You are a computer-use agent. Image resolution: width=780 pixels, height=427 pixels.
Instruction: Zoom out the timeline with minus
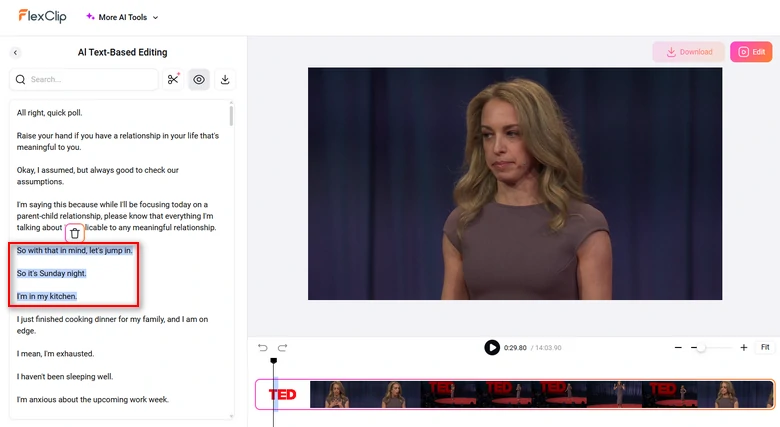(x=678, y=347)
